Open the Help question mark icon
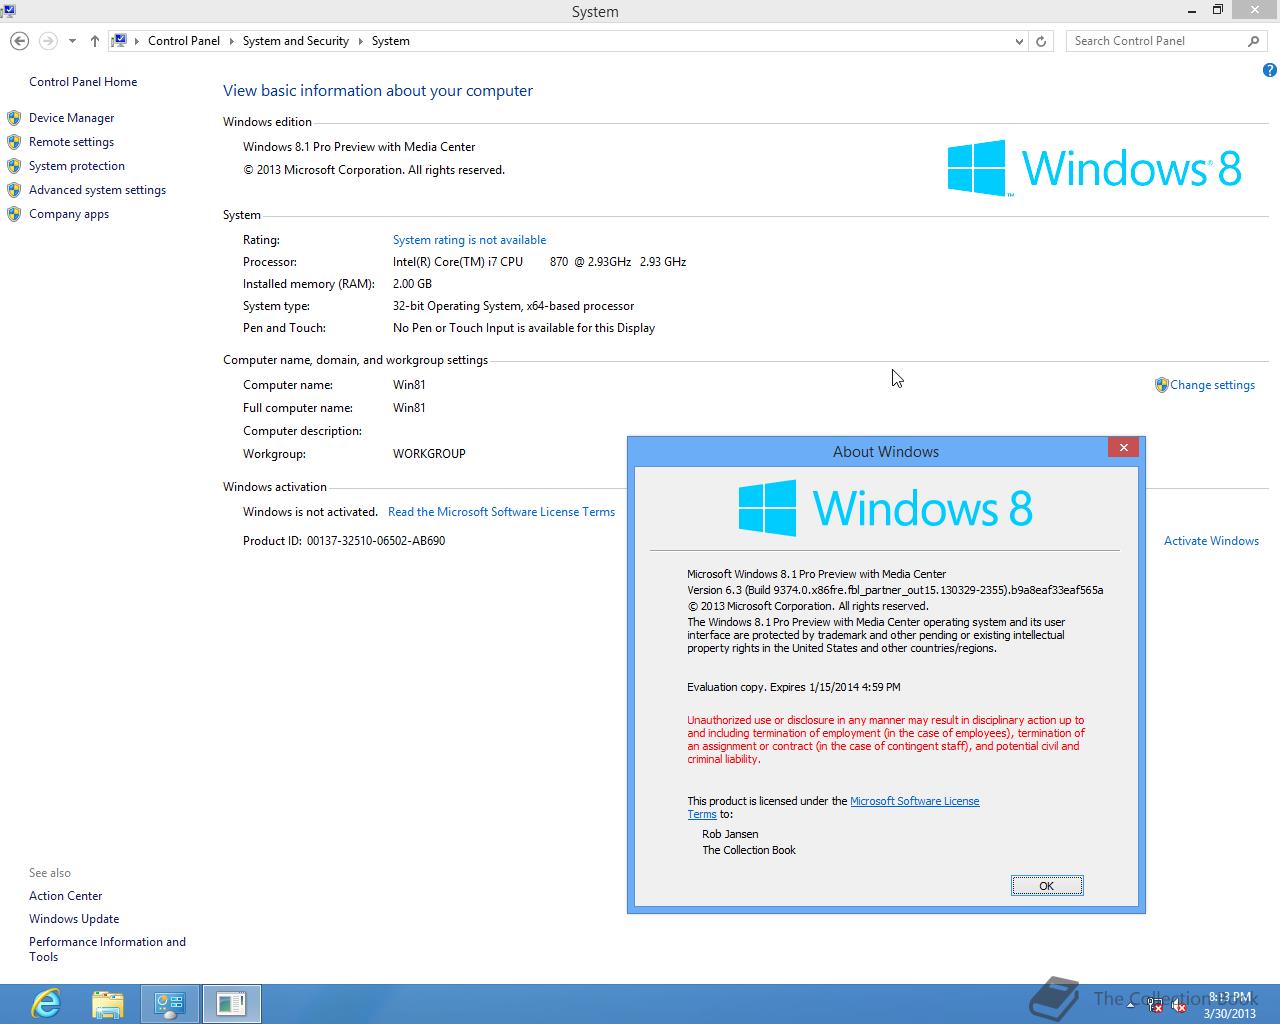1280x1024 pixels. tap(1269, 70)
